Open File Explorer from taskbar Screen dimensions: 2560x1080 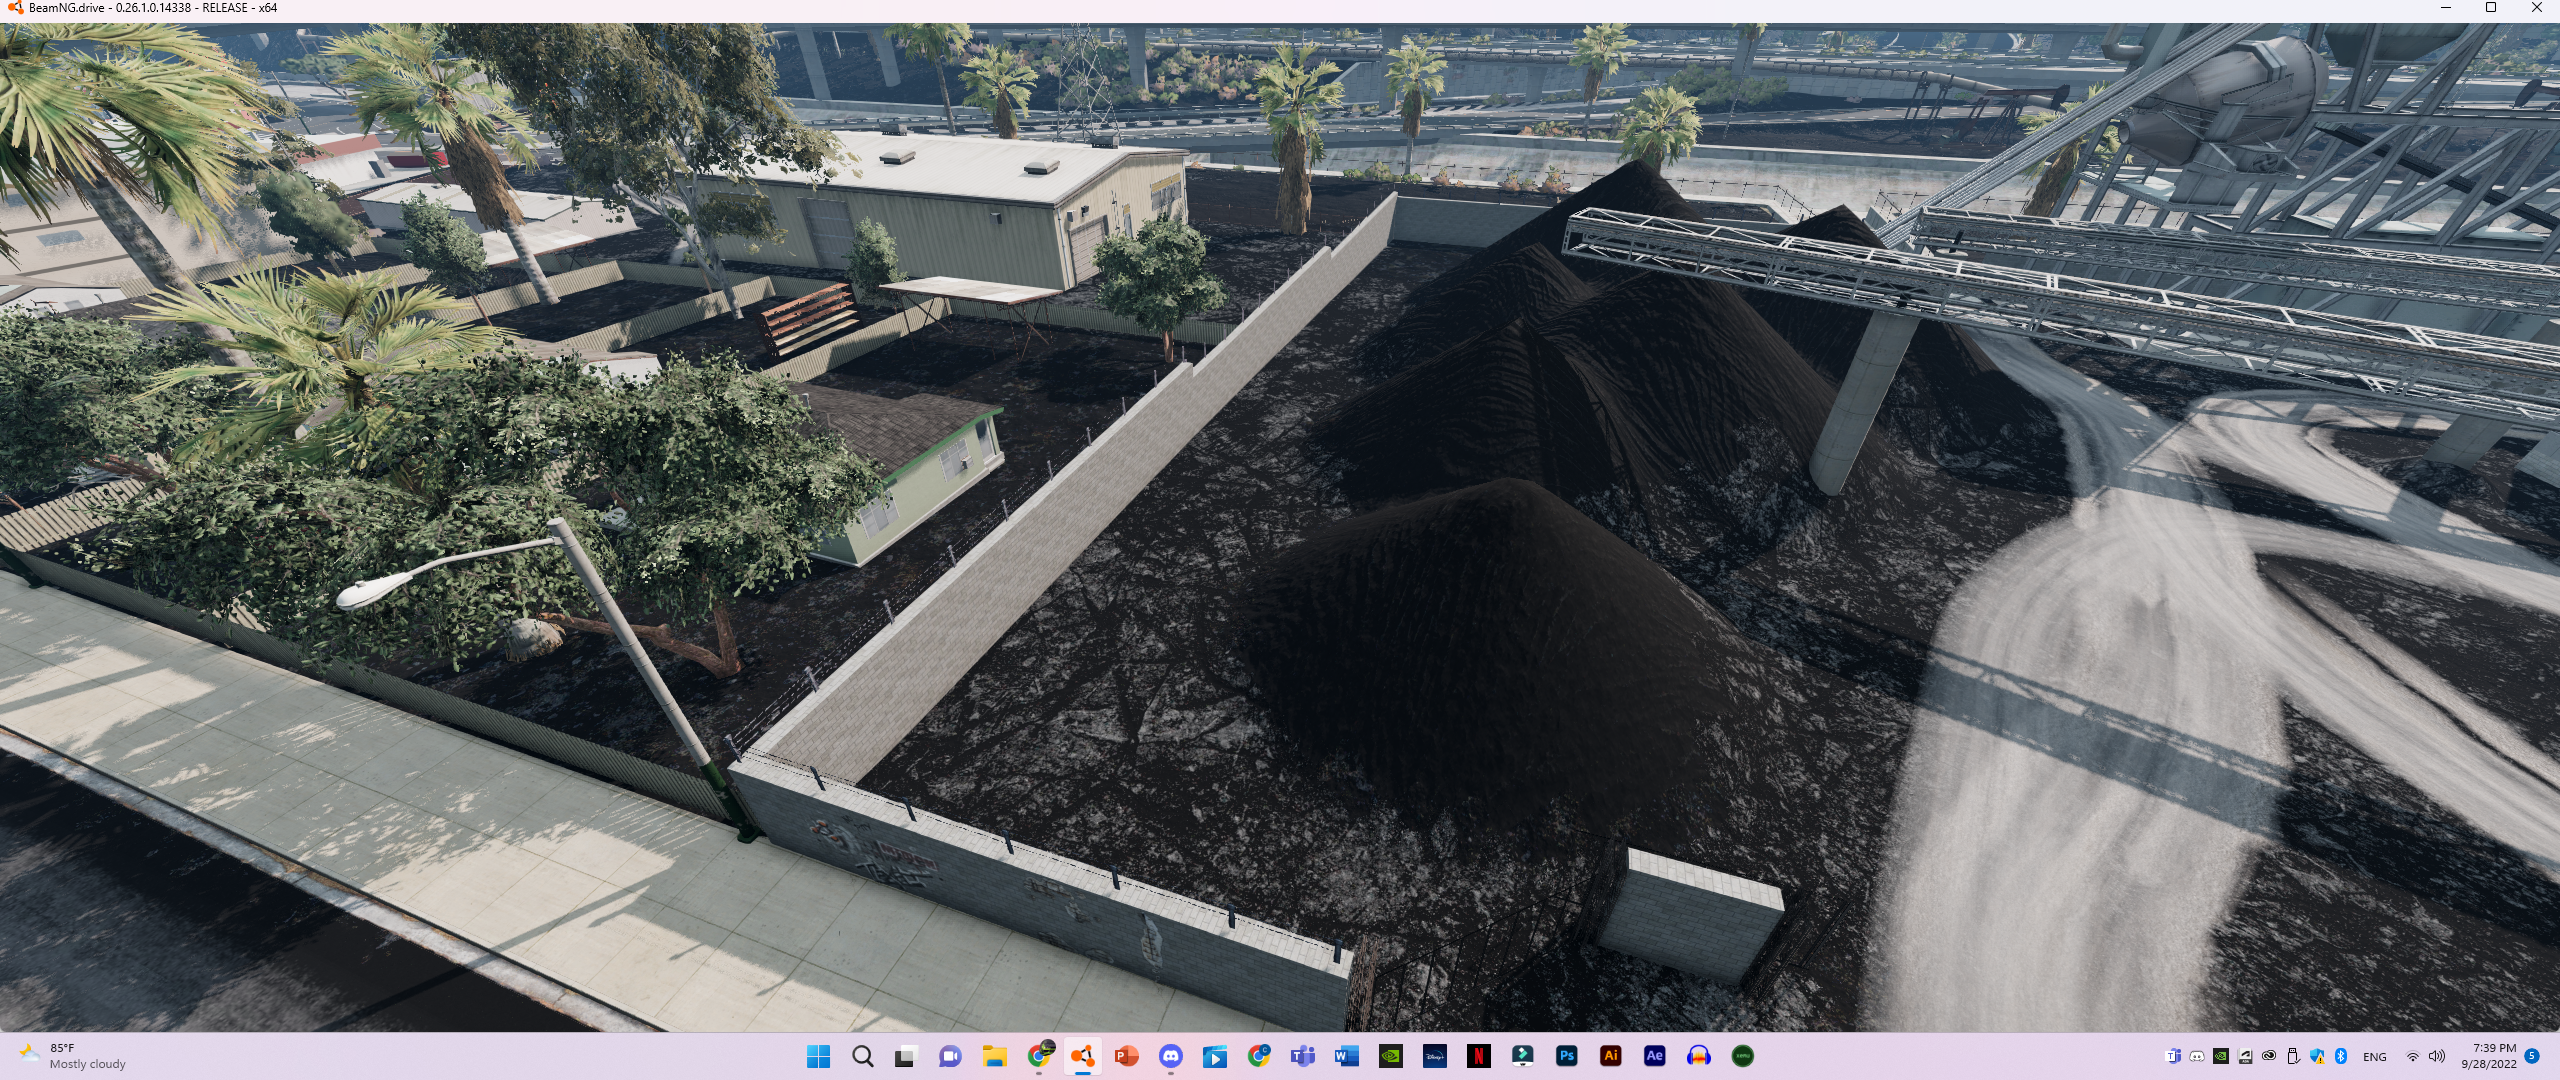pos(994,1056)
